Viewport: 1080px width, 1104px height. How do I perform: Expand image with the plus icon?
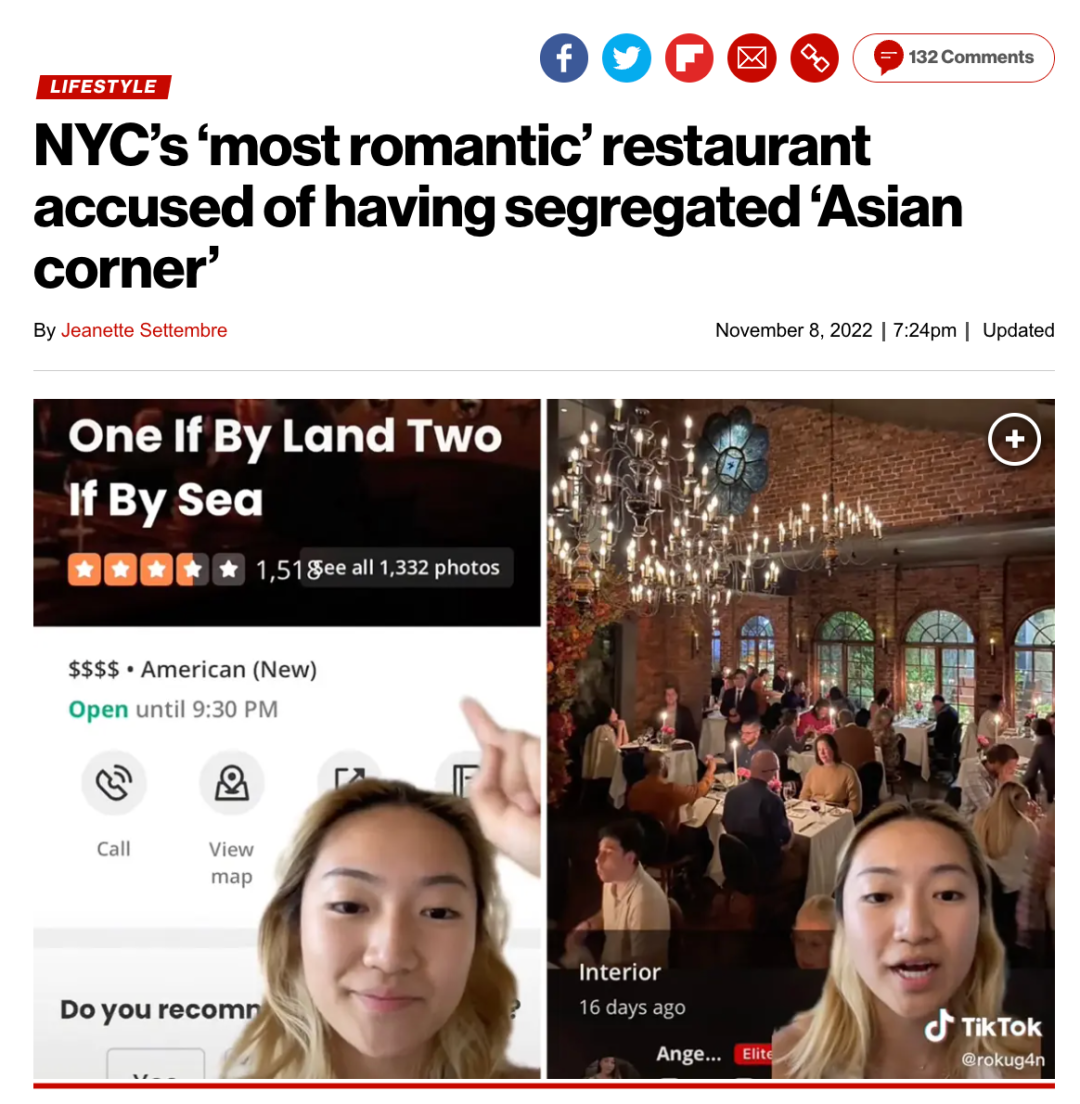point(1014,439)
